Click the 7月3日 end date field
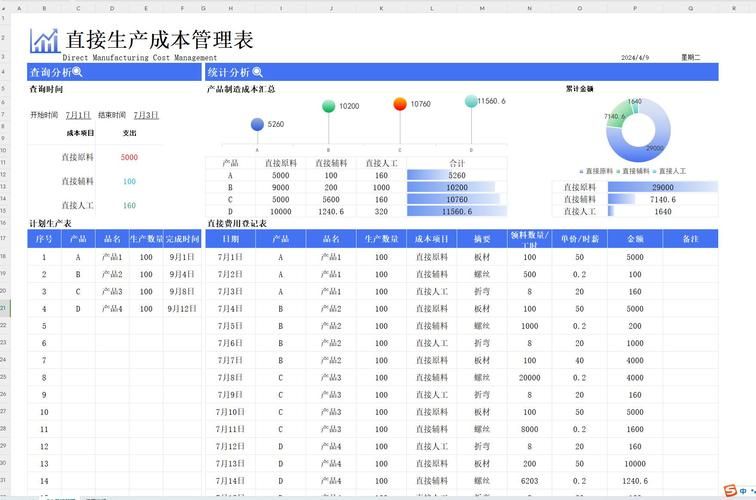The image size is (756, 500). point(146,115)
